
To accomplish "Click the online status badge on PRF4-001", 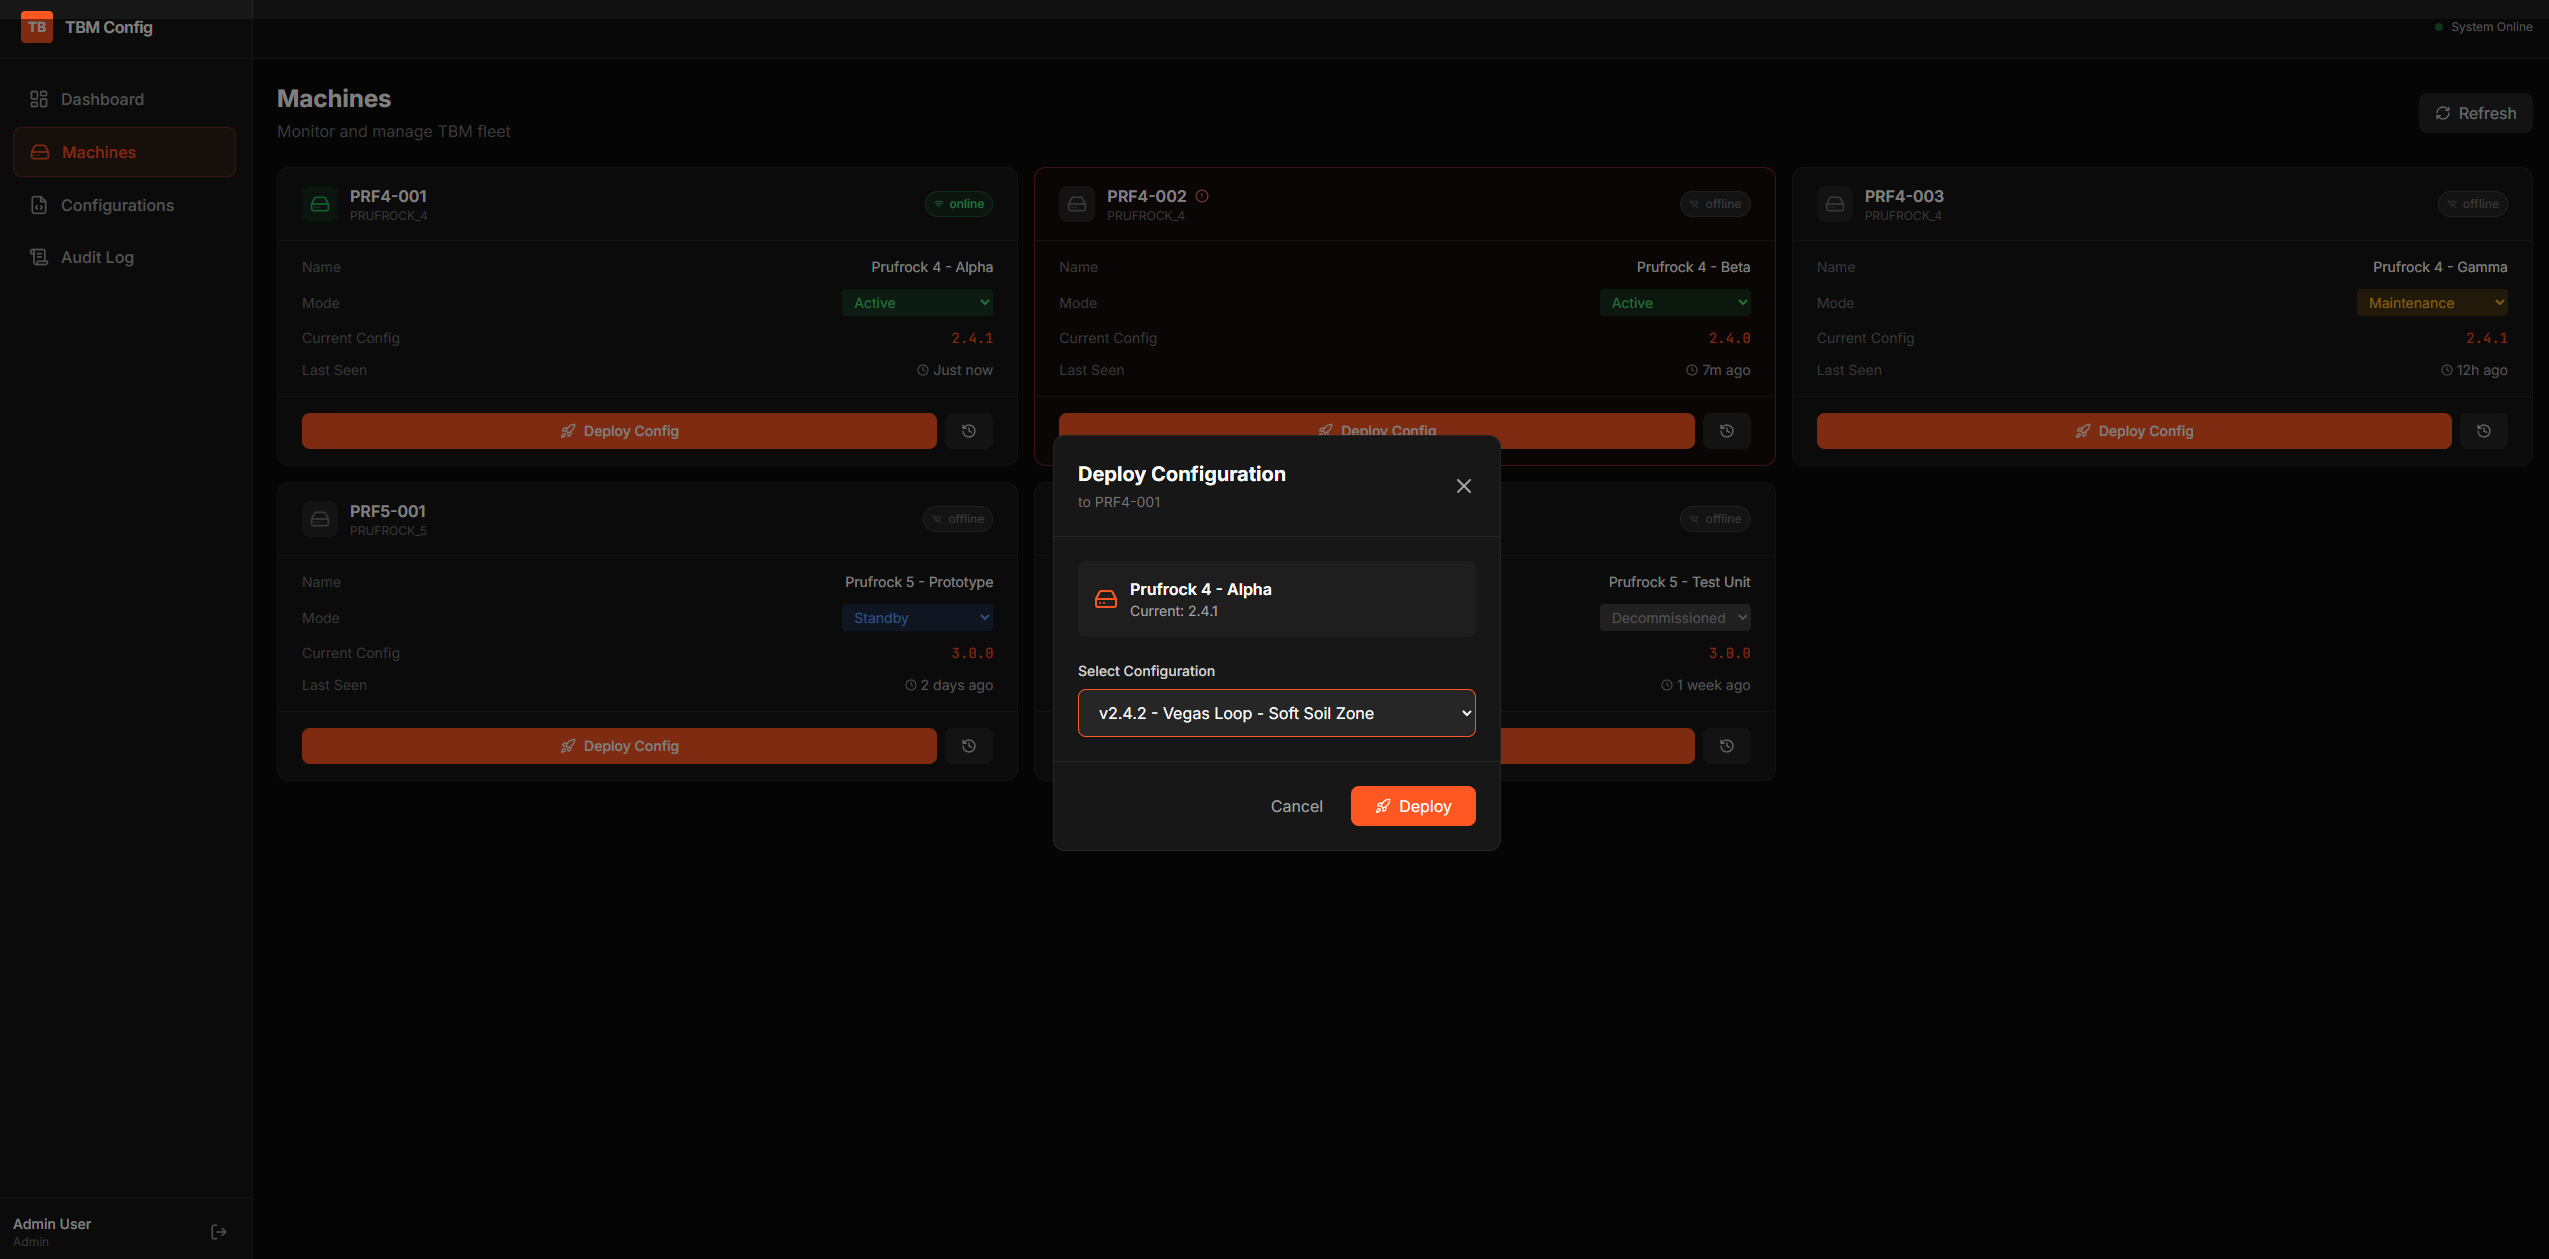I will (x=959, y=204).
